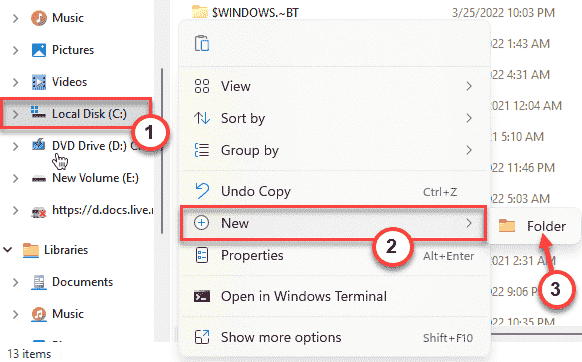The image size is (582, 362).
Task: Collapse the Libraries section chevron
Action: 8,250
